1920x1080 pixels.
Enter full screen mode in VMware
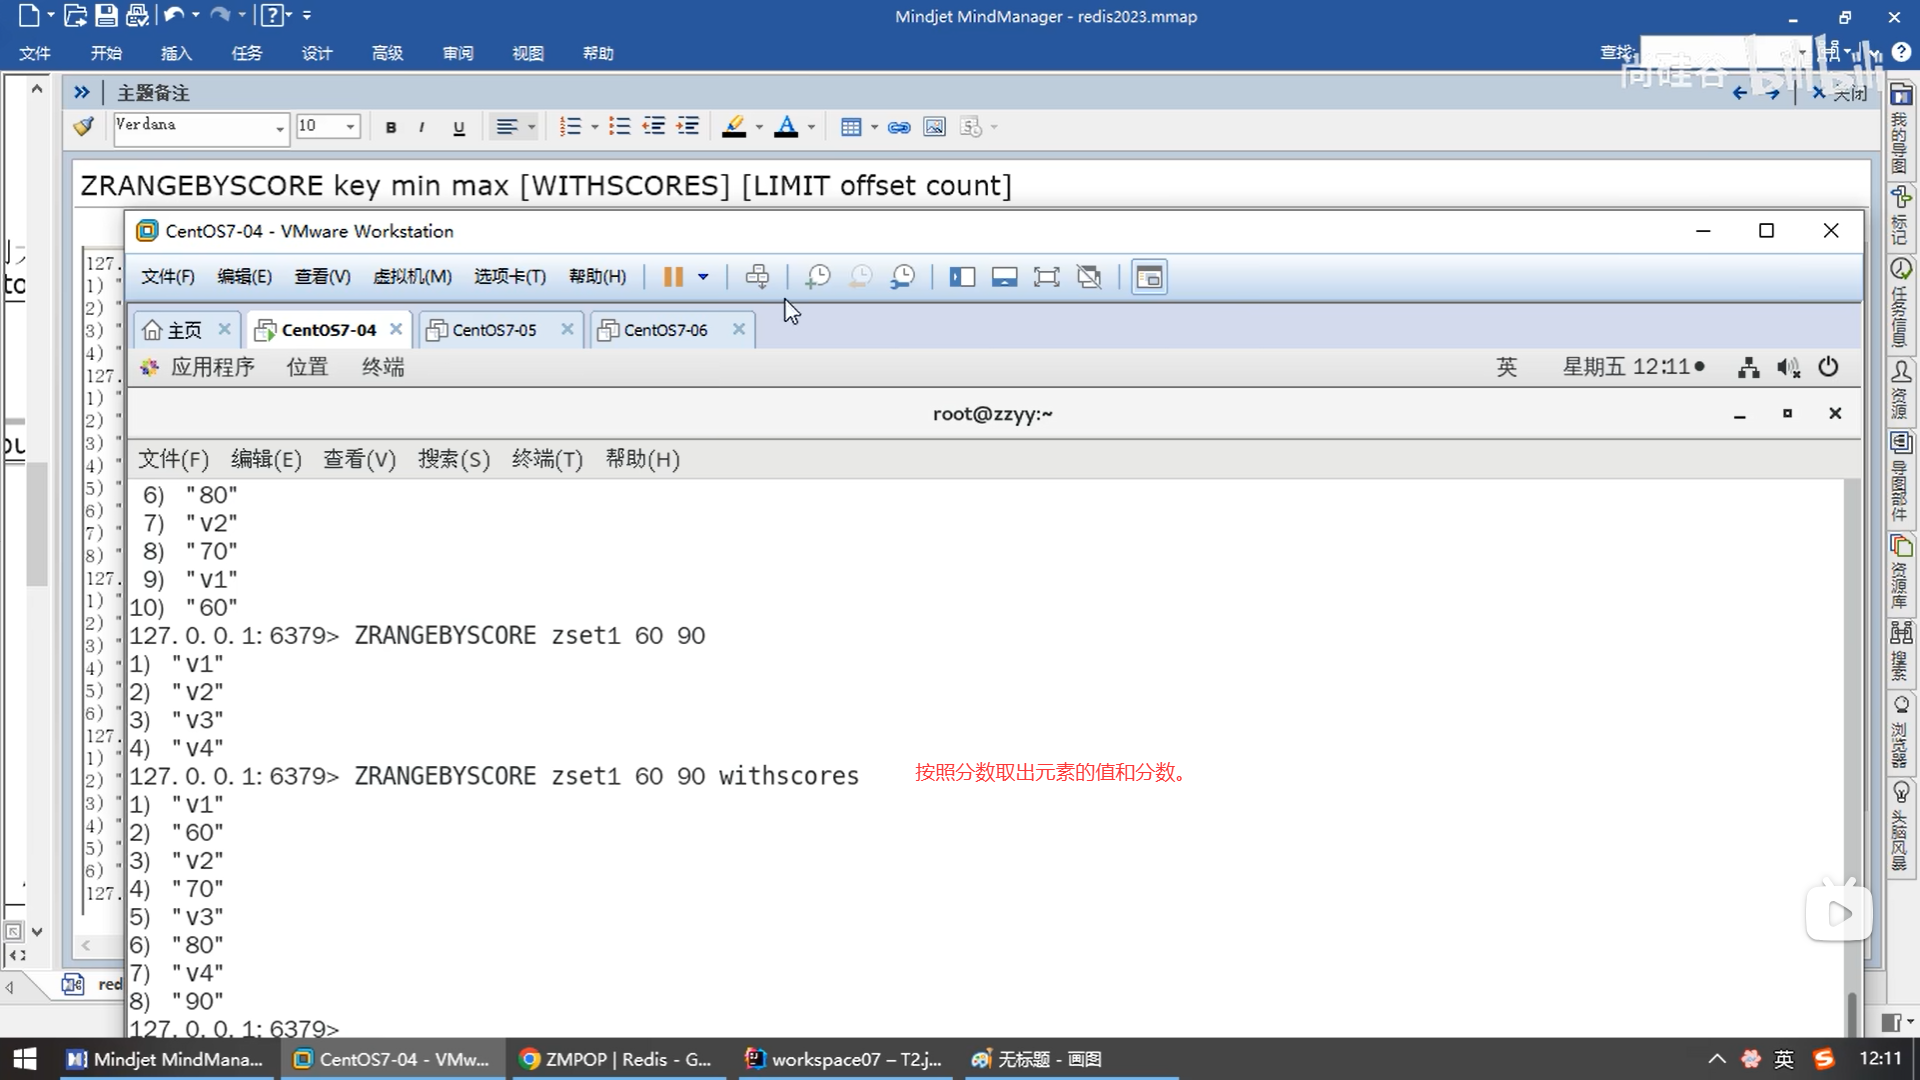(x=1046, y=277)
